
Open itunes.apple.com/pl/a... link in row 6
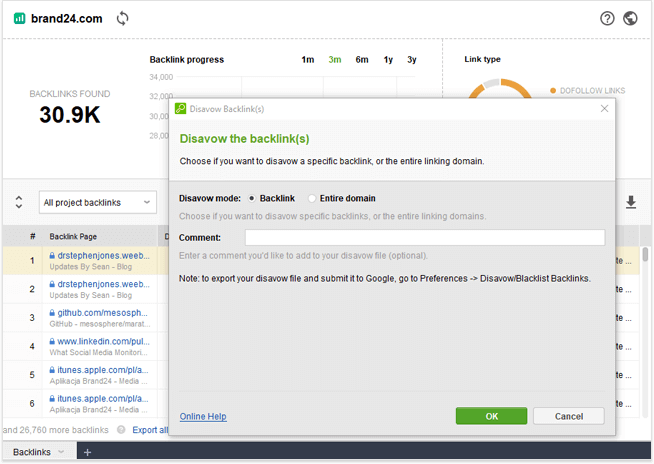(x=103, y=398)
